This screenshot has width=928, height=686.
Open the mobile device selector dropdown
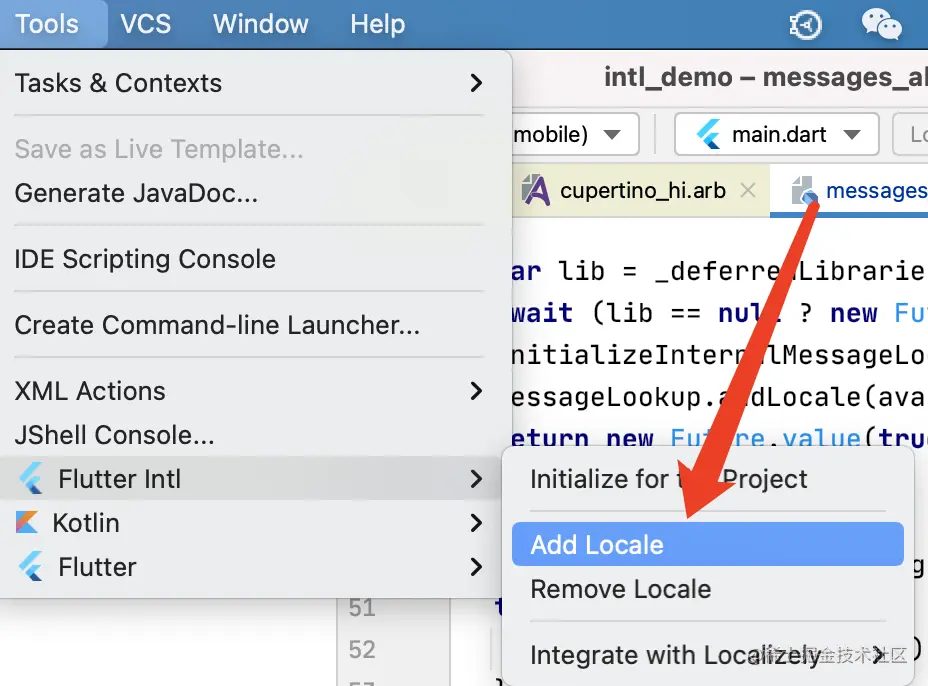pos(613,135)
